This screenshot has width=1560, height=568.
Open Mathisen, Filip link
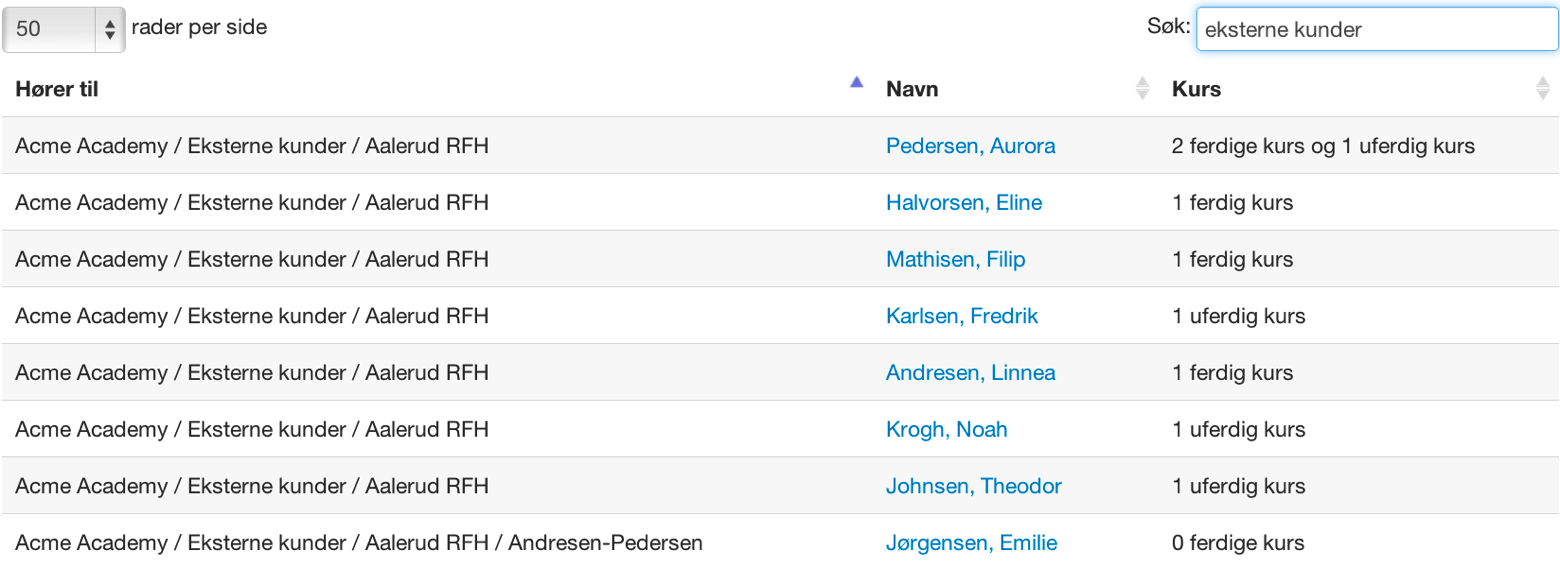(955, 260)
